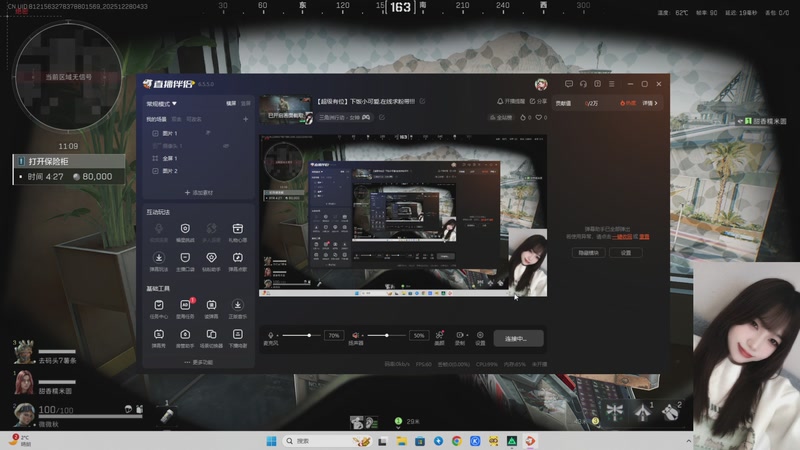Open 钻粉助手 diamond fan helper icon
The image size is (800, 450).
click(x=211, y=258)
